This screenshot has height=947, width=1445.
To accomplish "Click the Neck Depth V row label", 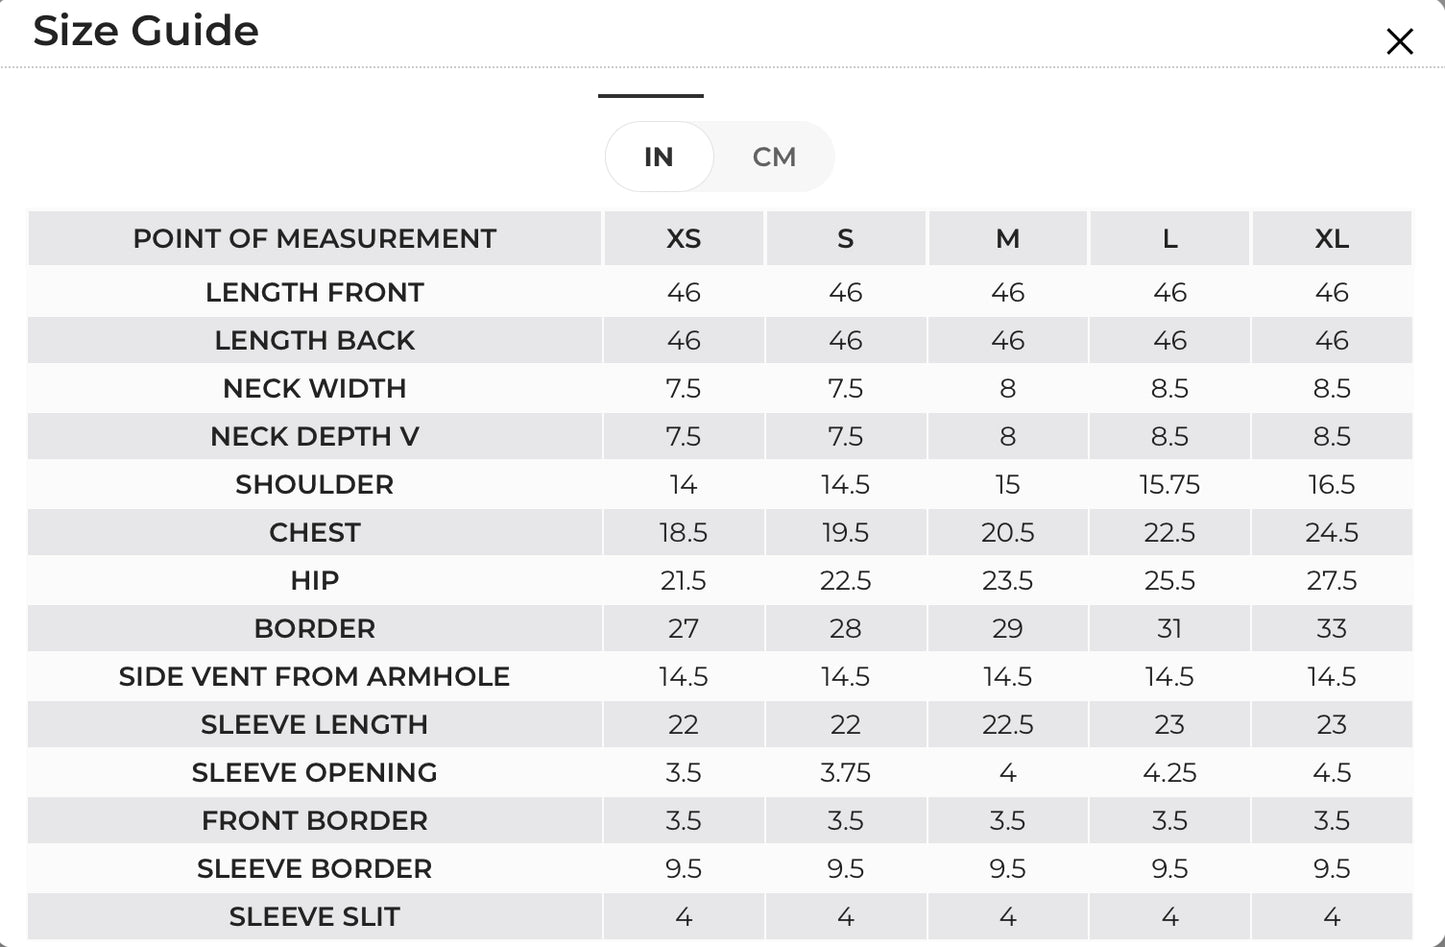I will coord(315,436).
